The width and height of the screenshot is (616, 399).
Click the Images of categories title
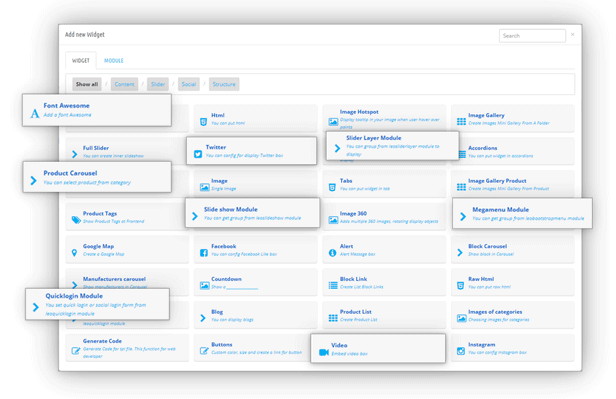click(x=495, y=312)
